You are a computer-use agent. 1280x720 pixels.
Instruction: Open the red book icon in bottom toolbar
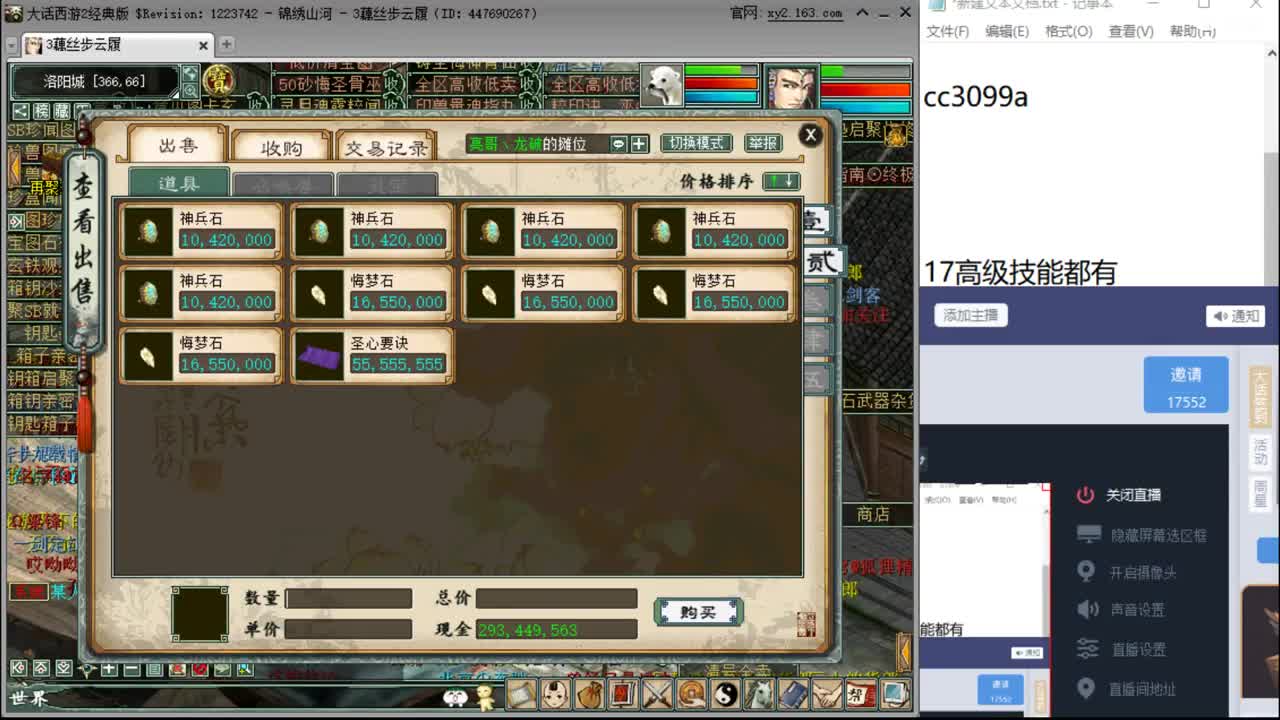[x=622, y=694]
